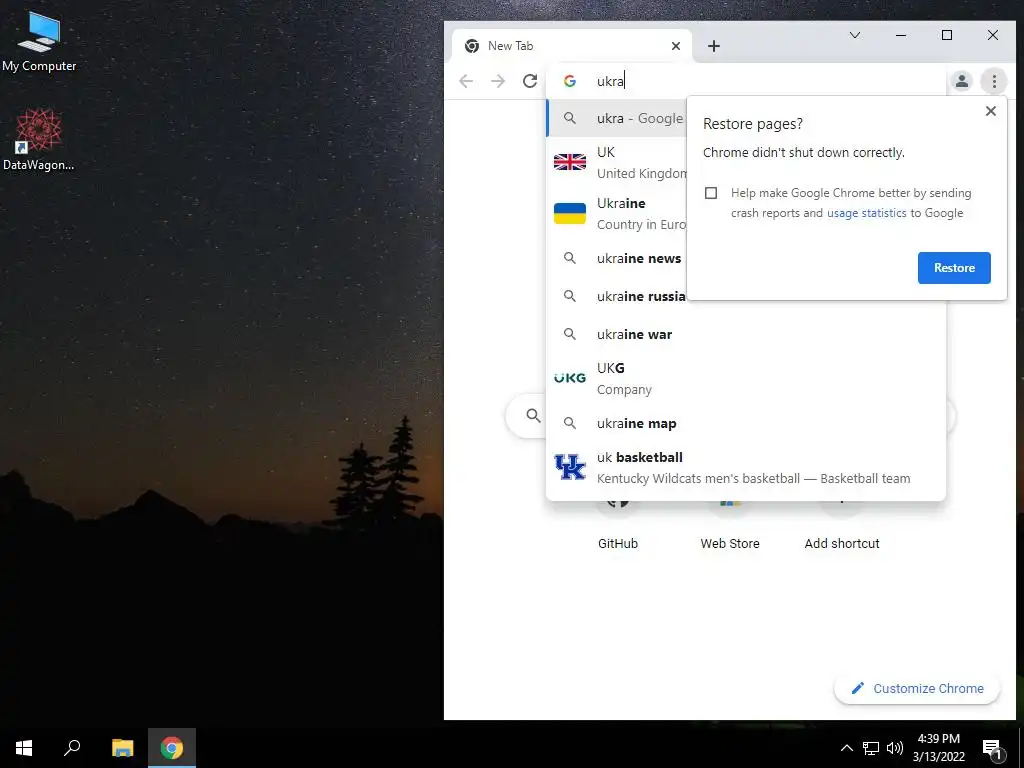
Task: Click the Chrome forward arrow
Action: (498, 81)
